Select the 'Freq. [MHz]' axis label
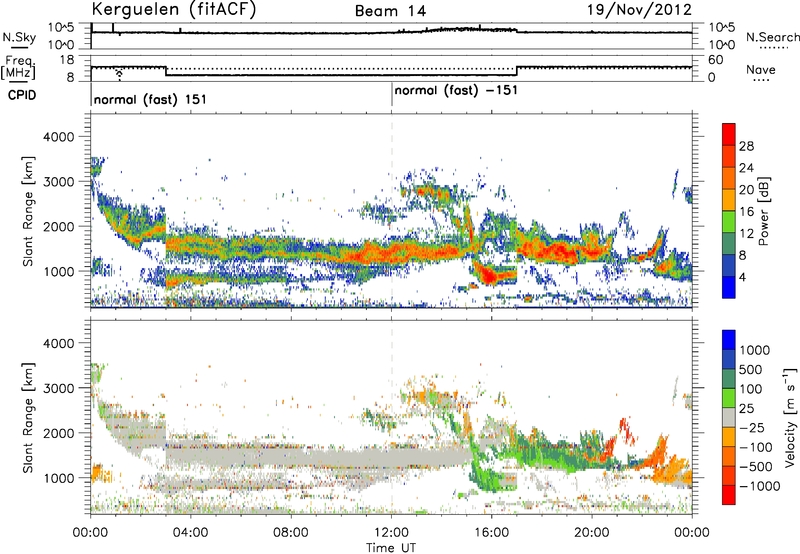The width and height of the screenshot is (800, 554). tap(19, 68)
